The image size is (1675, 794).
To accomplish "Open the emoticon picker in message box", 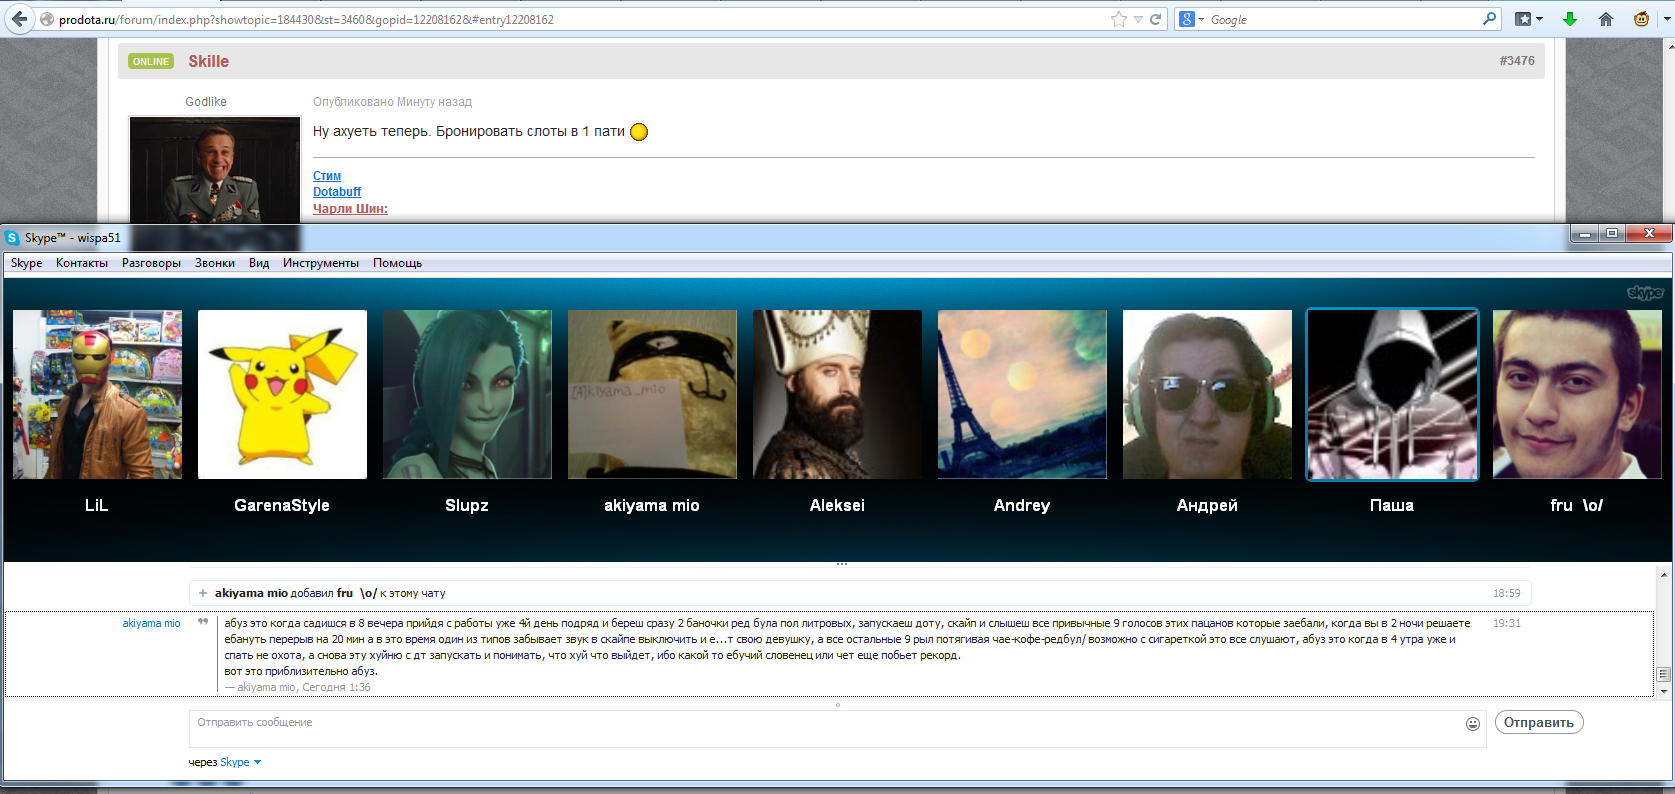I will [1472, 724].
